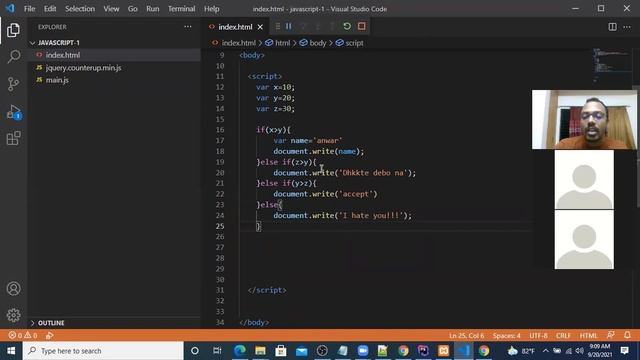This screenshot has width=640, height=360.
Task: Click the debug status bar icon
Action: (x=50, y=336)
